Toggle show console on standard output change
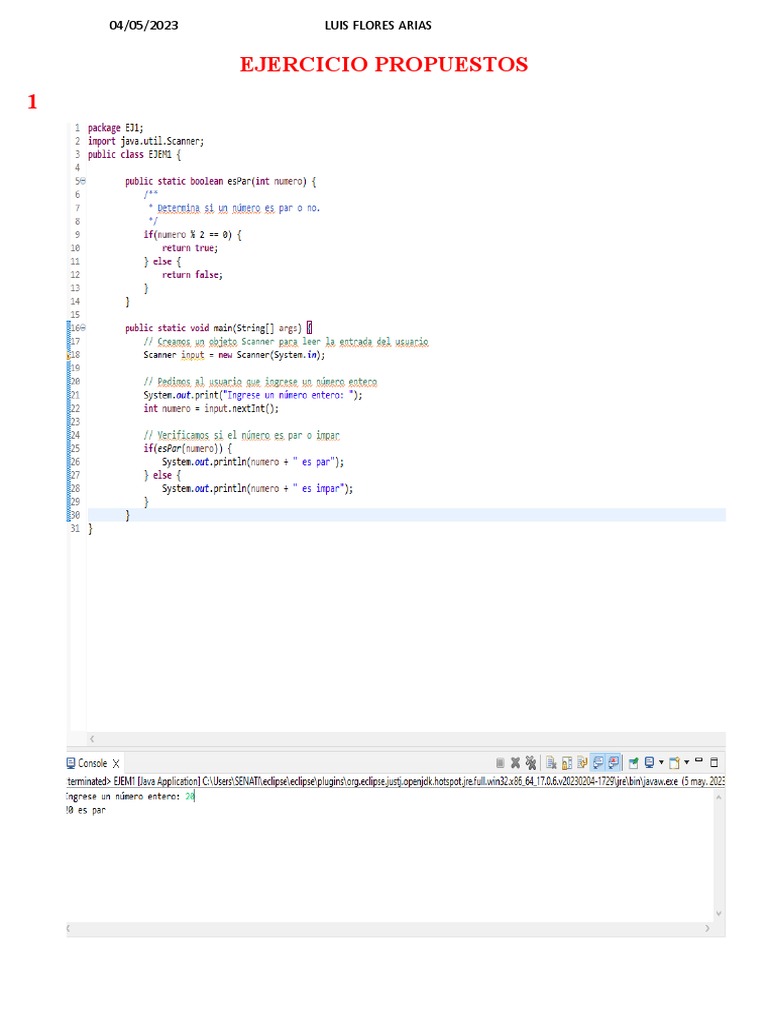The image size is (768, 1024). (598, 762)
